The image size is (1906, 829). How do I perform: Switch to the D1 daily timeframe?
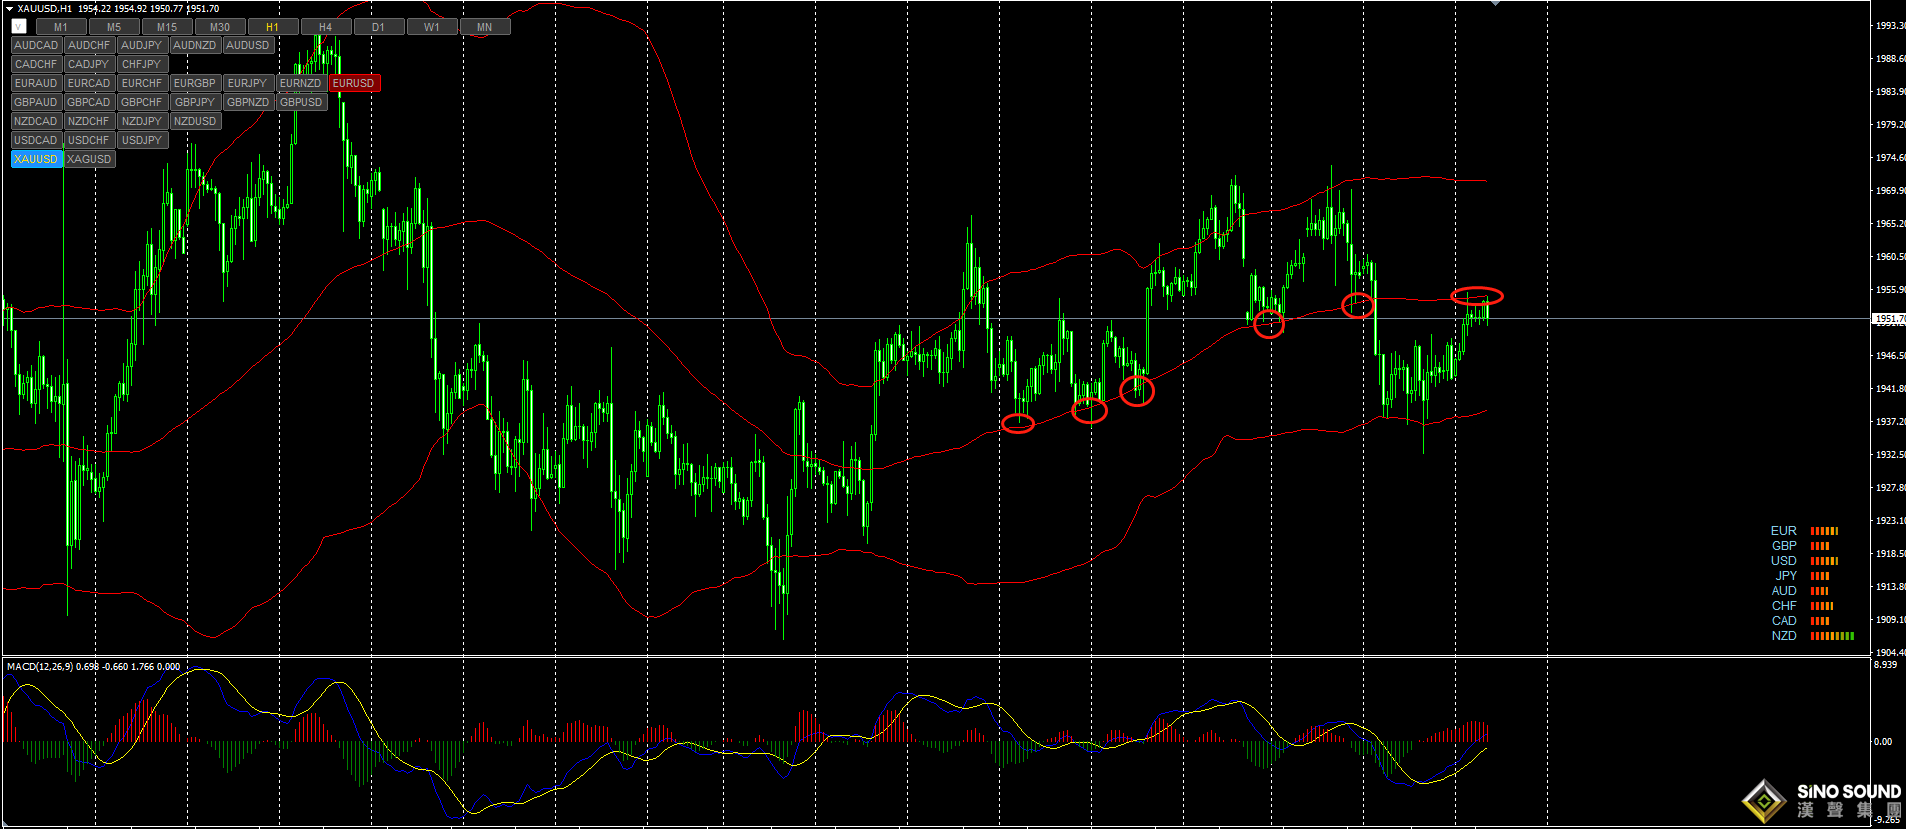click(378, 27)
